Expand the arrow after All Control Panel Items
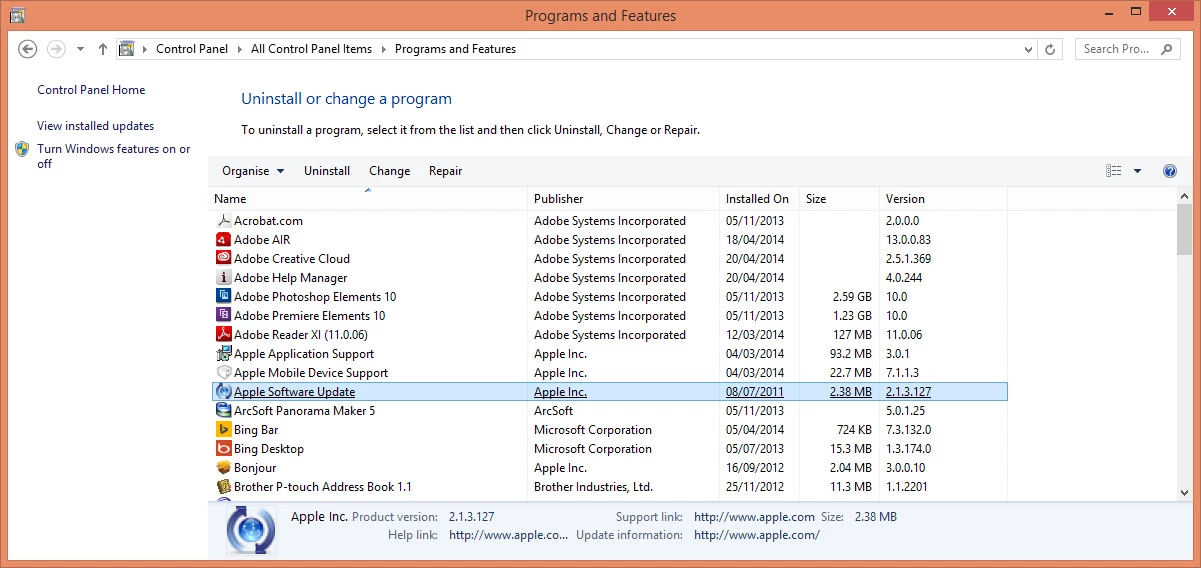Image resolution: width=1201 pixels, height=568 pixels. 383,49
